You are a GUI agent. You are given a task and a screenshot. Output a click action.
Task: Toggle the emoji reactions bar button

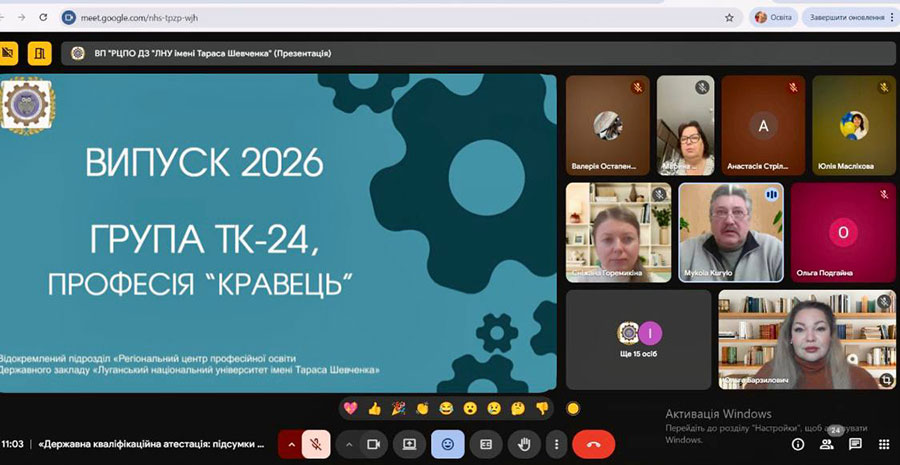point(448,444)
